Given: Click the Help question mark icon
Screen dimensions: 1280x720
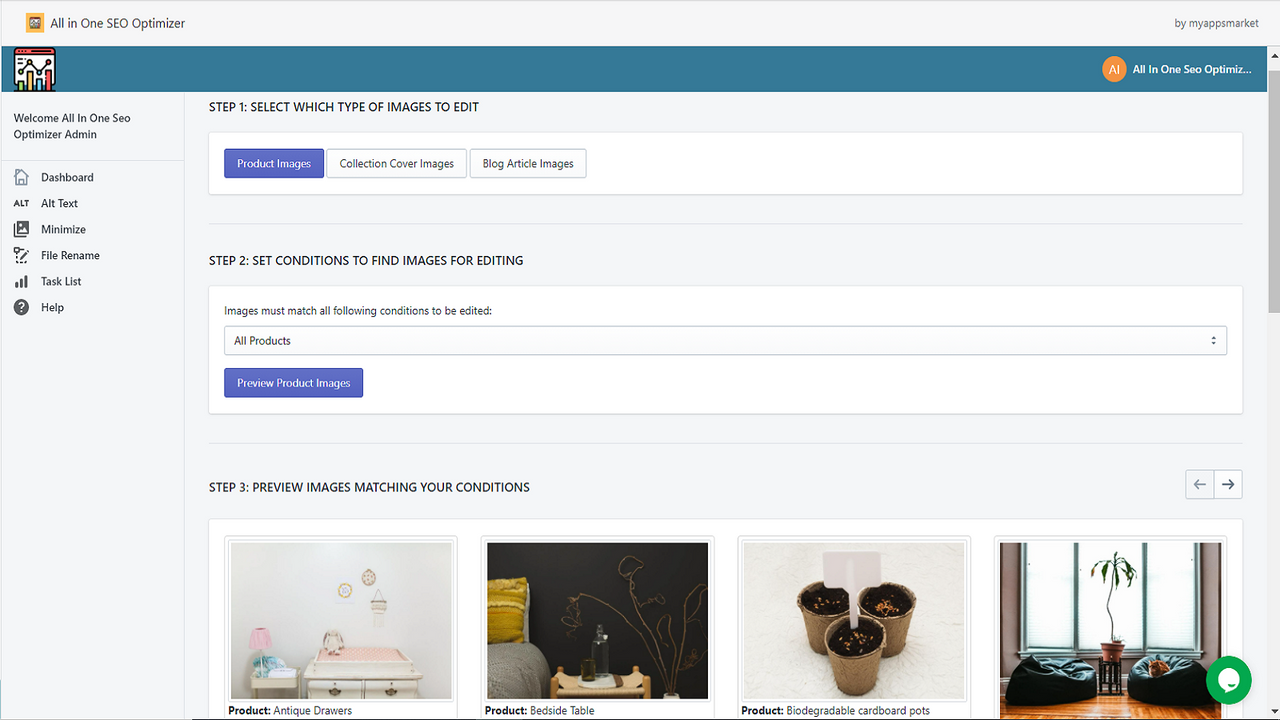Looking at the screenshot, I should 21,307.
